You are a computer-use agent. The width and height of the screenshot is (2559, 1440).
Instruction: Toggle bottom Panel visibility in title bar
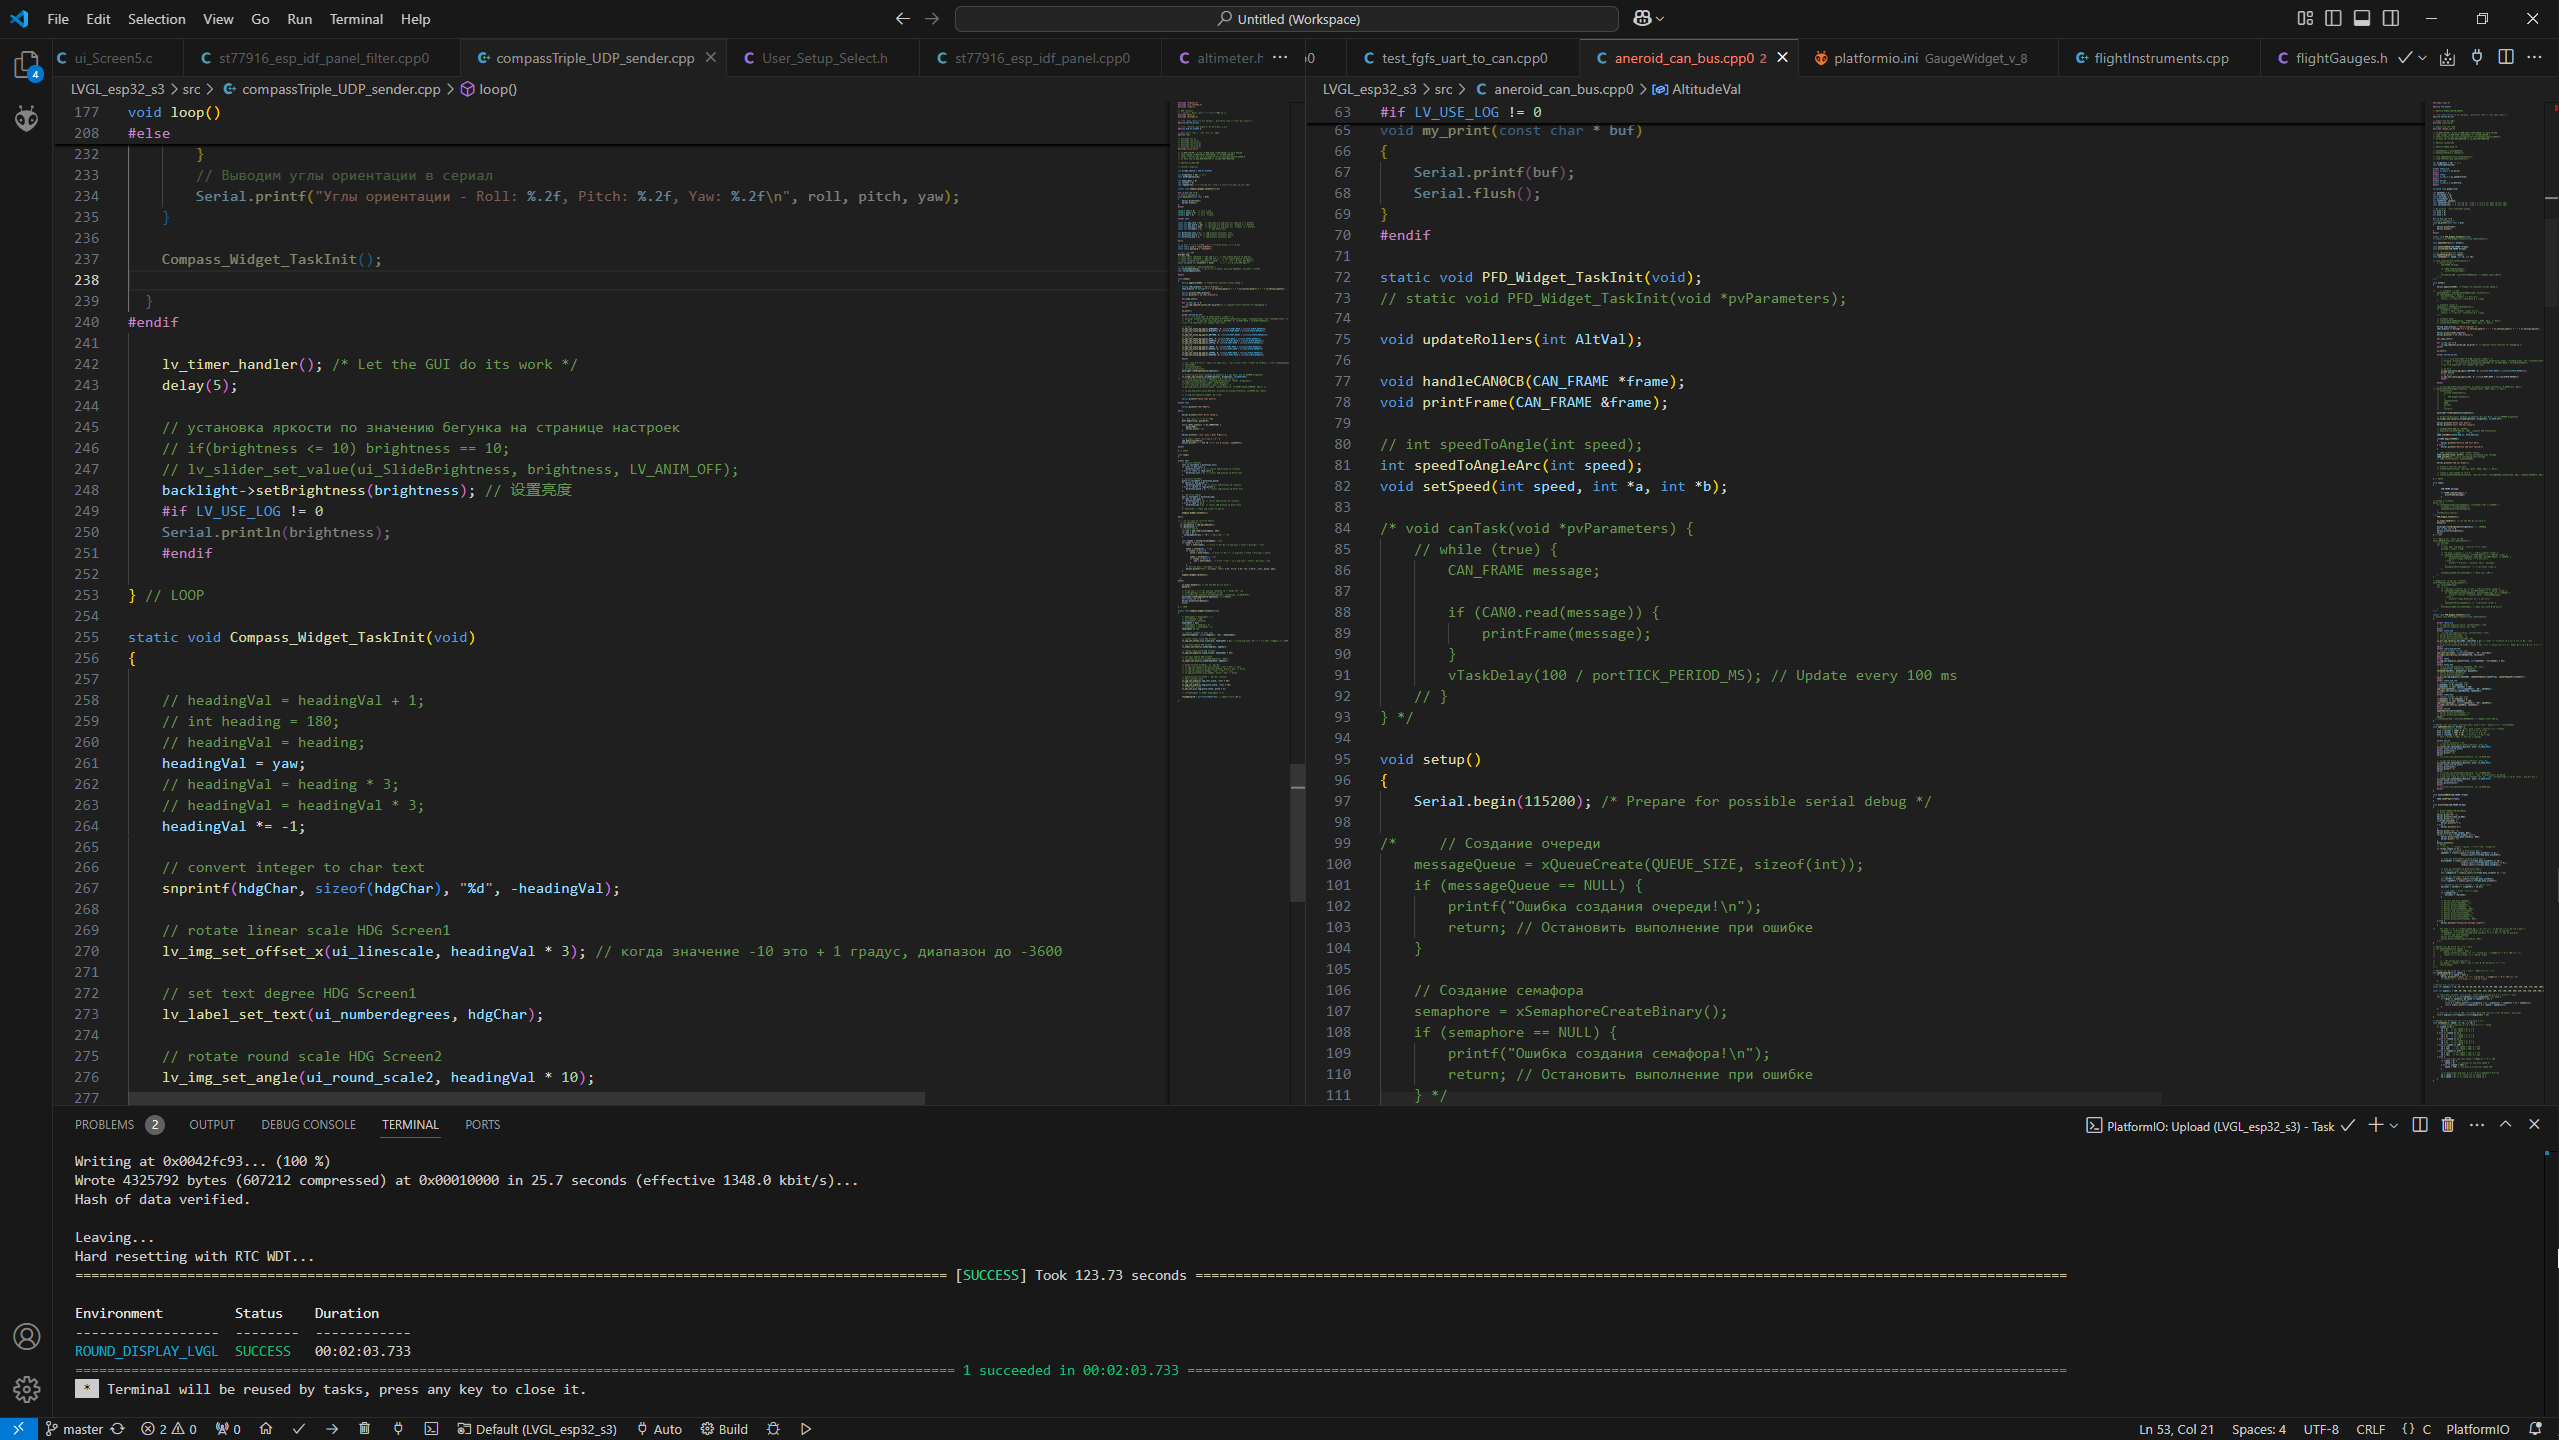tap(2362, 18)
